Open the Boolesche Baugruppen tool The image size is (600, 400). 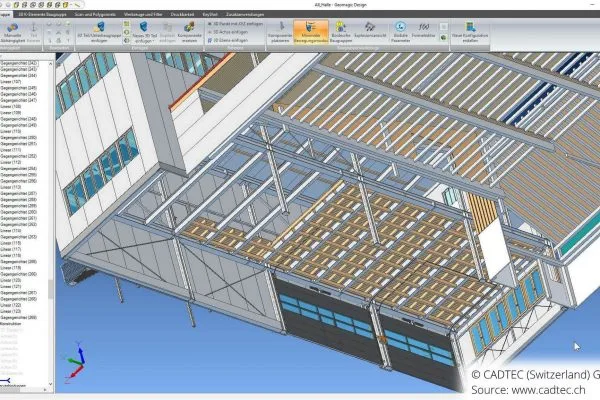(x=341, y=32)
